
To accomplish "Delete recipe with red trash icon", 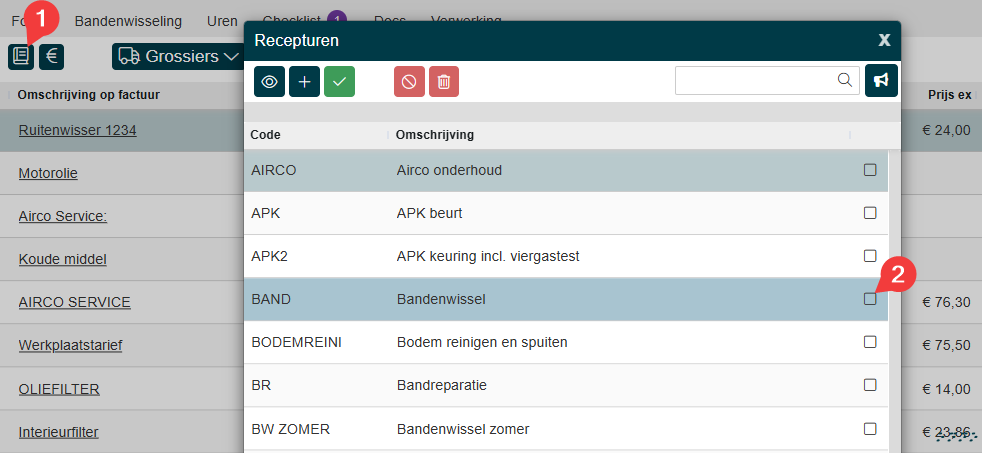I will click(444, 82).
